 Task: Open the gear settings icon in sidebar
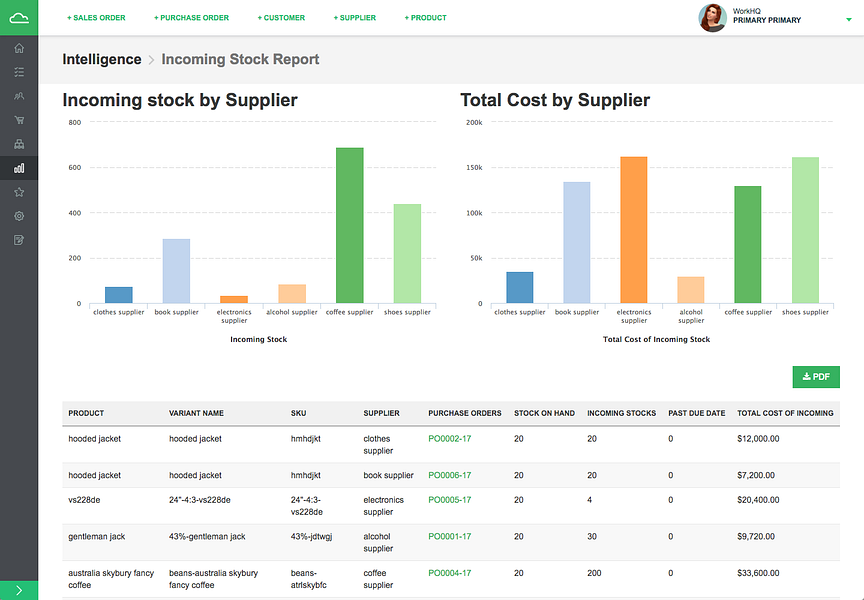click(x=19, y=216)
